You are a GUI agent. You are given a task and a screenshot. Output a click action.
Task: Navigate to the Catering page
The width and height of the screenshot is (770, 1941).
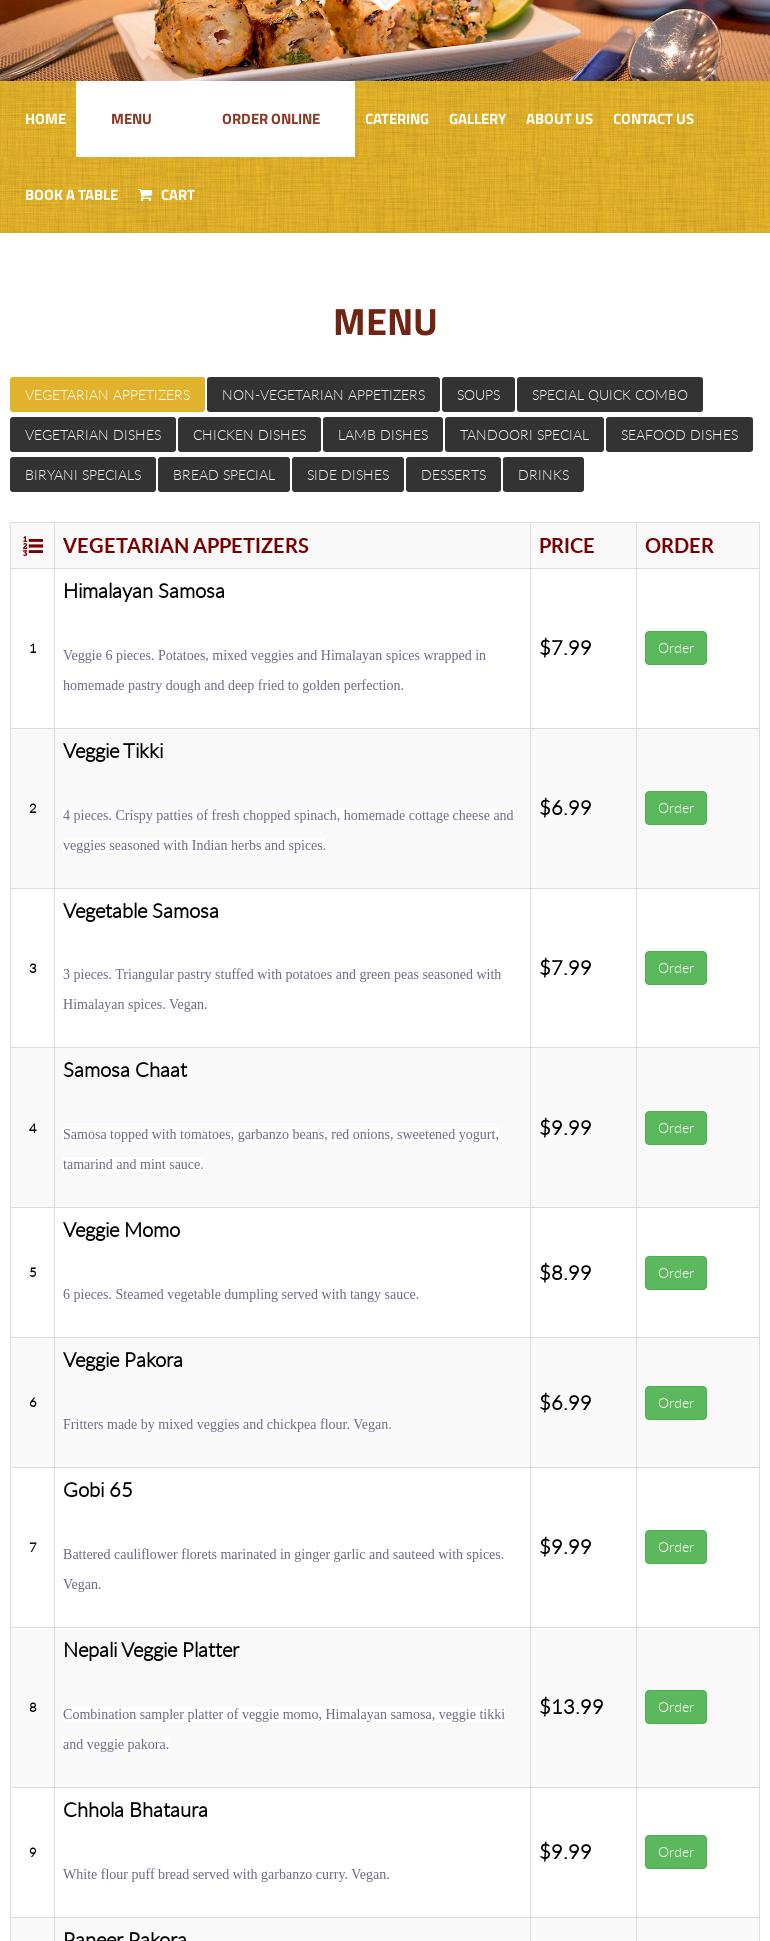[x=397, y=119]
